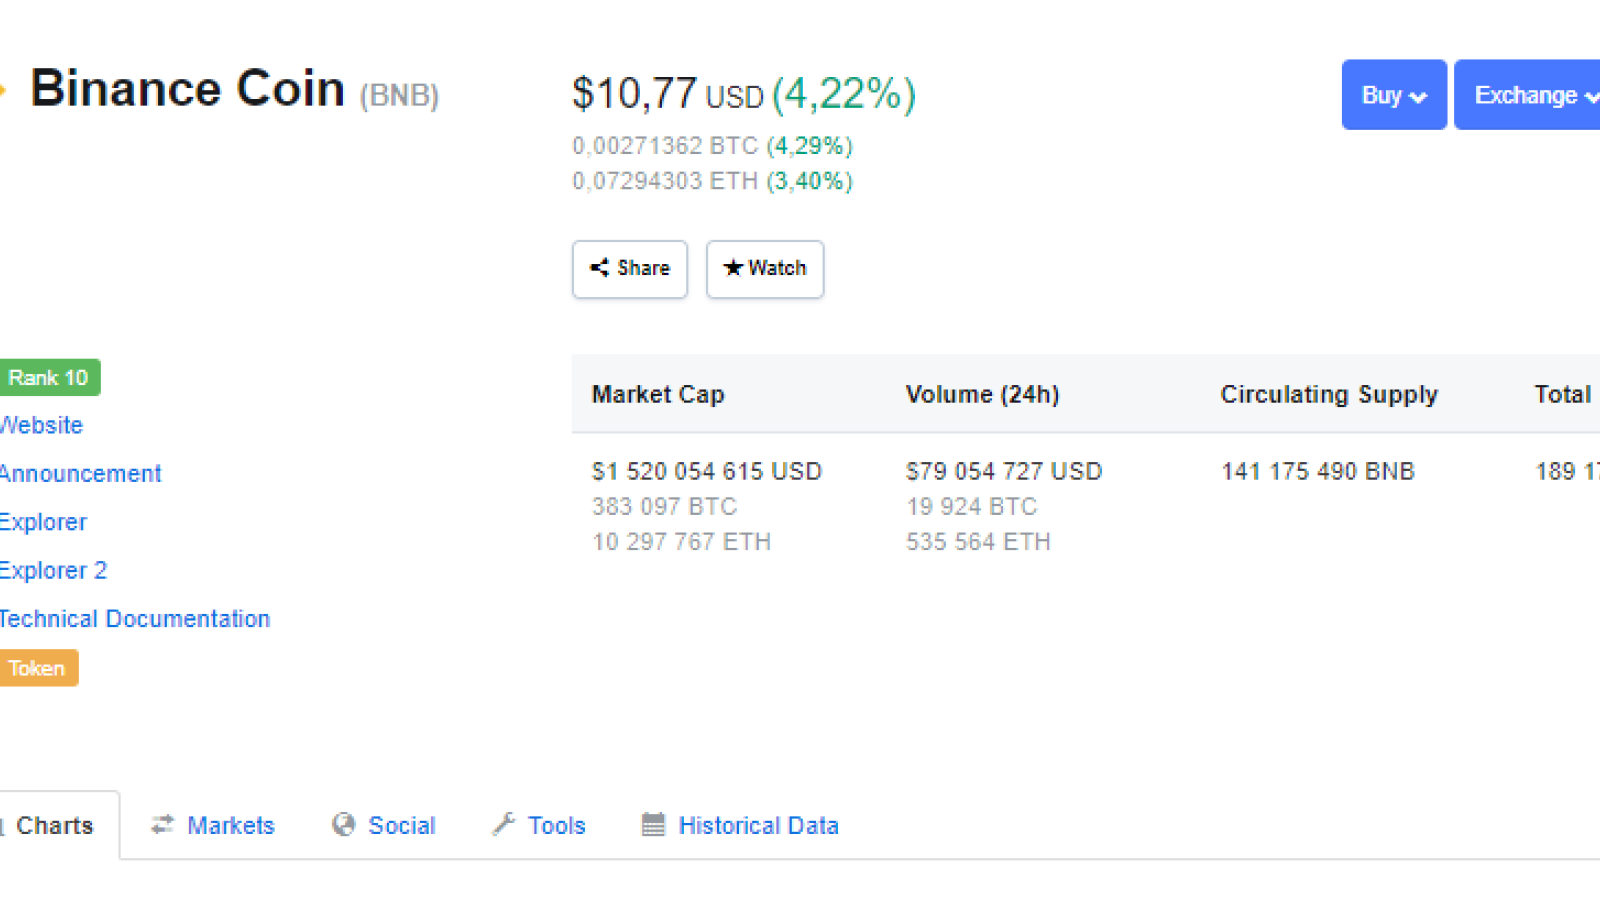Click the Market Cap column header
The width and height of the screenshot is (1600, 900).
pos(658,394)
